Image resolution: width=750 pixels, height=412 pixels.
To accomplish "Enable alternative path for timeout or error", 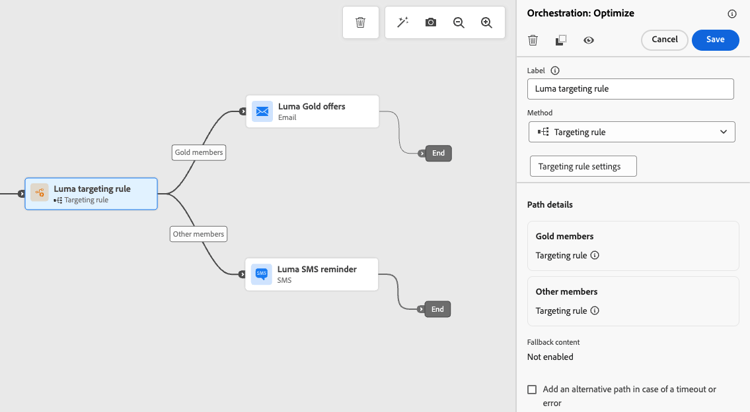I will click(532, 389).
